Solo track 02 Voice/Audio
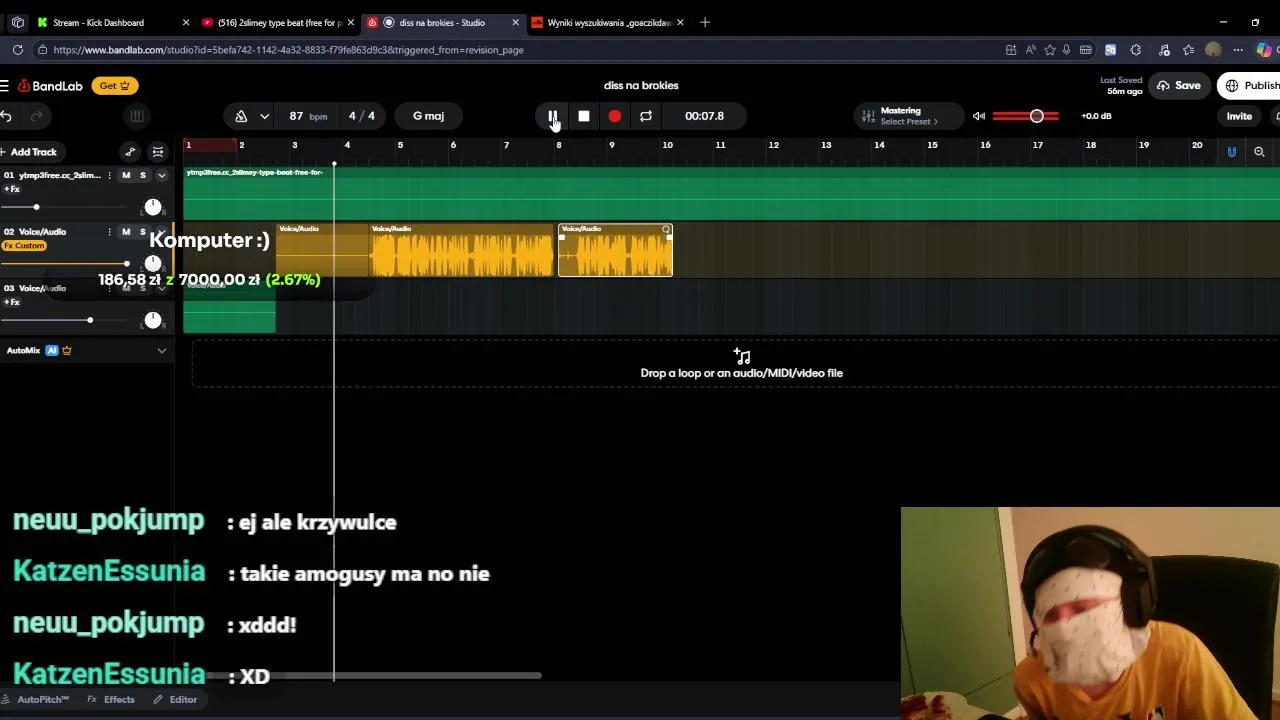 pyautogui.click(x=142, y=232)
